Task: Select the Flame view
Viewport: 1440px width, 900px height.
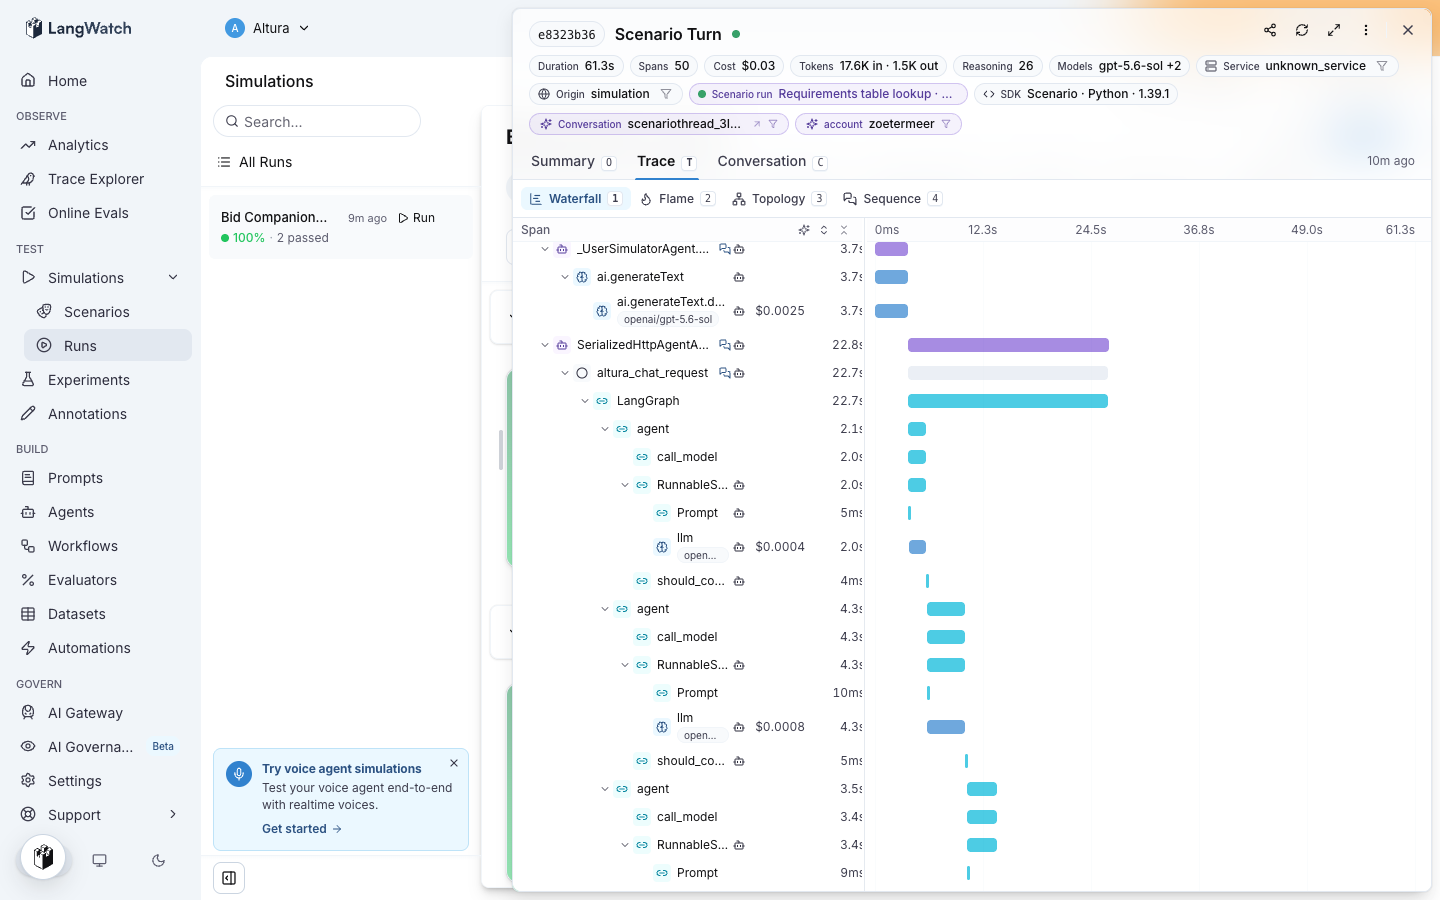Action: coord(678,199)
